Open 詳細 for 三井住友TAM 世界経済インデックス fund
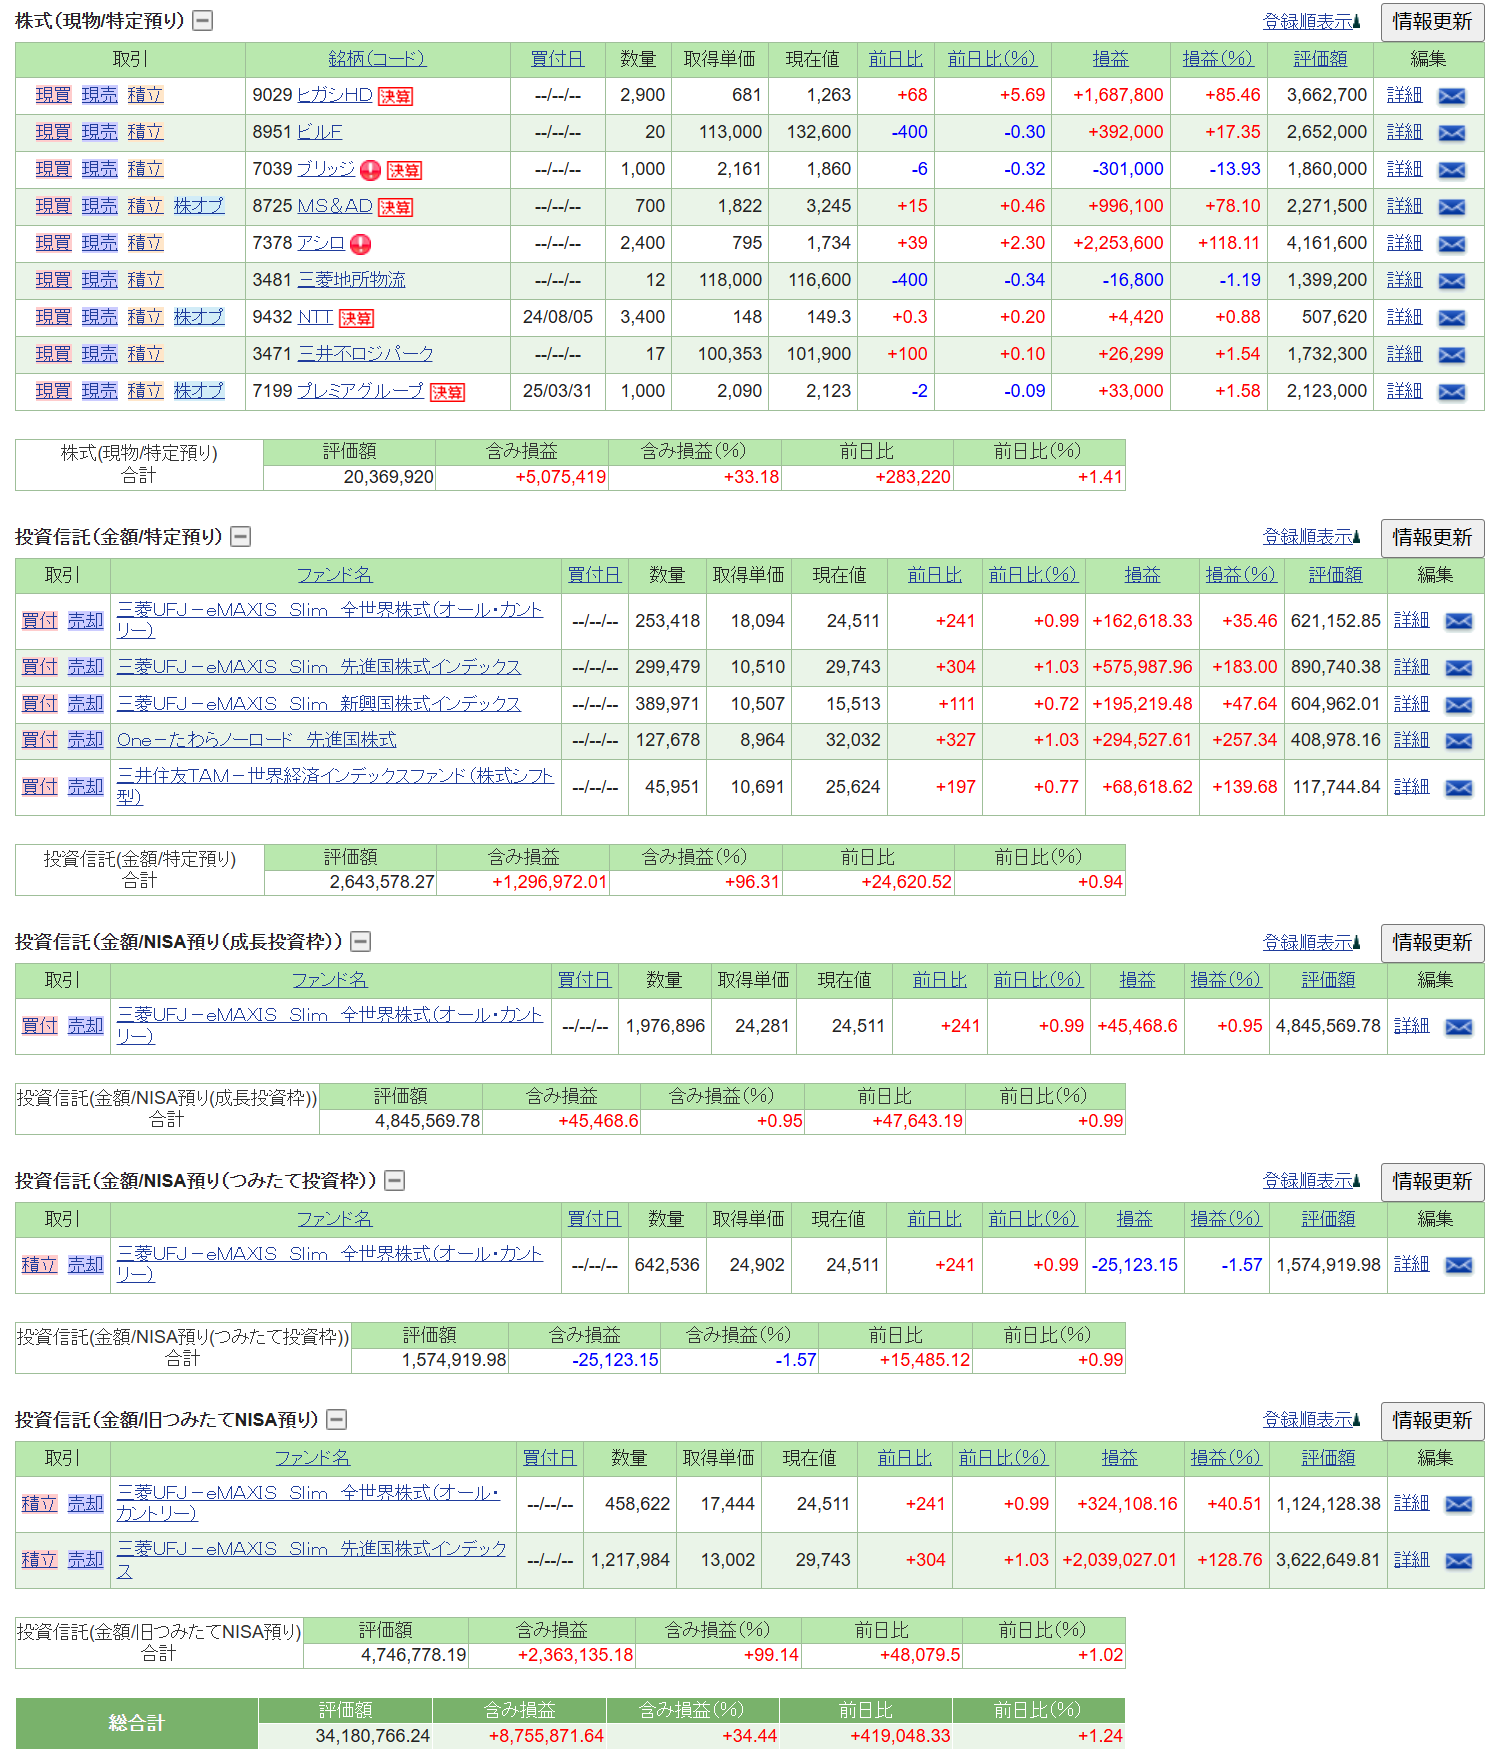The width and height of the screenshot is (1502, 1763). coord(1411,787)
